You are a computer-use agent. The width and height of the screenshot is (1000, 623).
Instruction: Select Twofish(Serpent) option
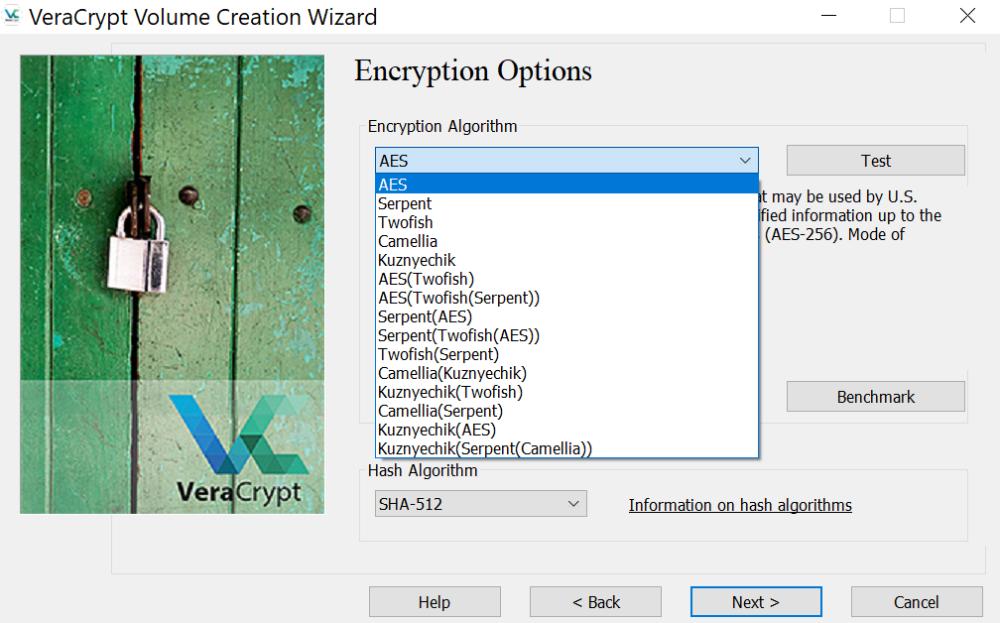[x=567, y=354]
